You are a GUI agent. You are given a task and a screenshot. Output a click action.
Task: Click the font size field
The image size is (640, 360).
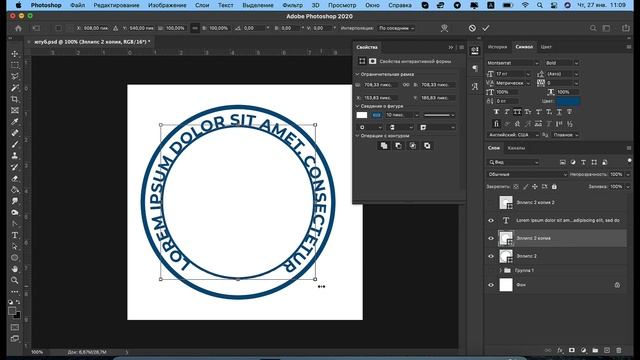(x=509, y=74)
